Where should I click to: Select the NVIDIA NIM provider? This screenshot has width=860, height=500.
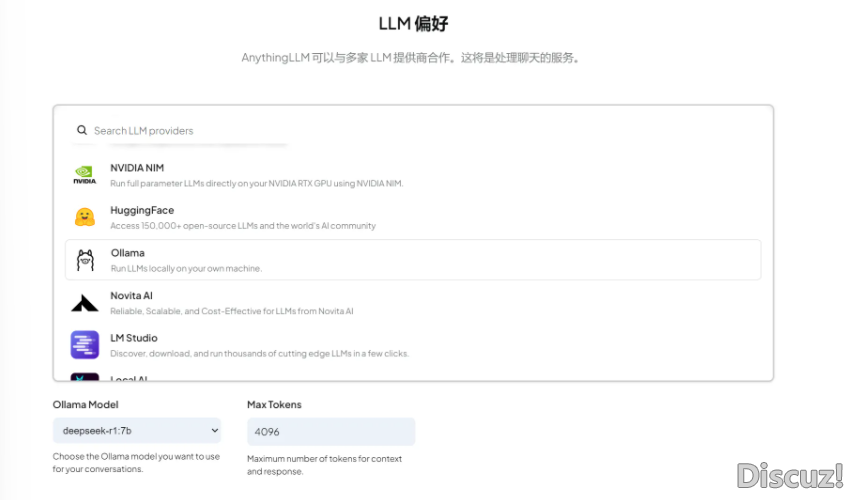[413, 175]
